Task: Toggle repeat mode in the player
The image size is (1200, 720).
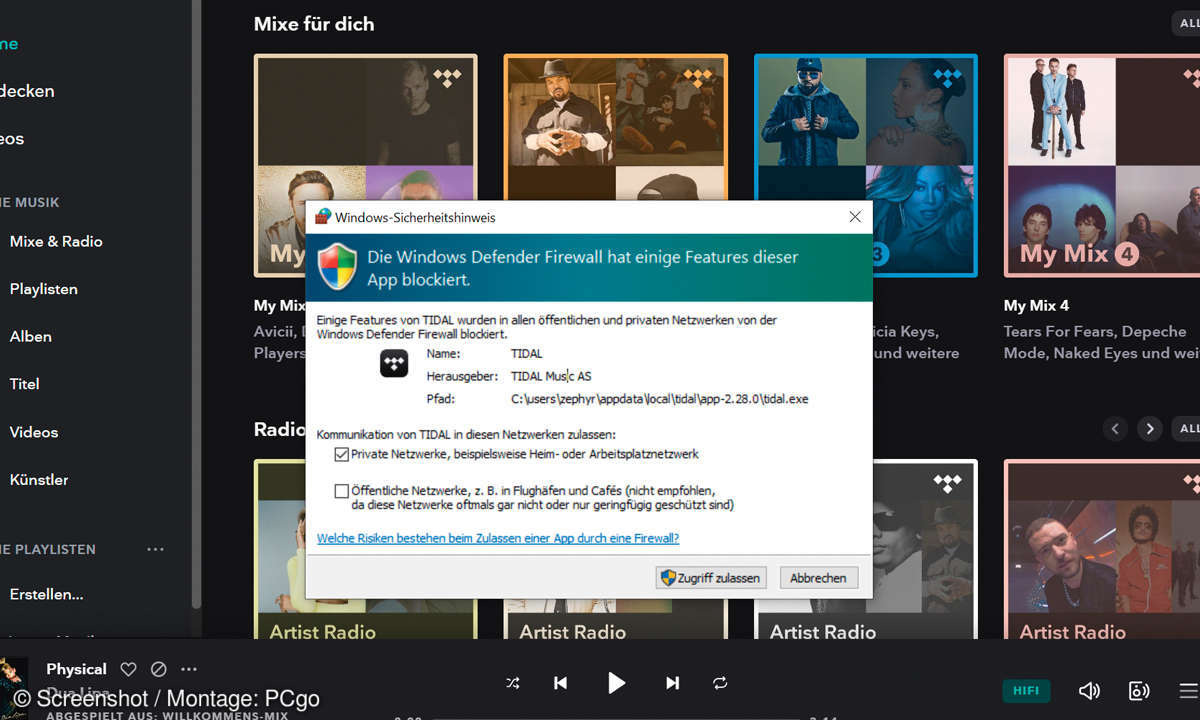Action: coord(720,683)
